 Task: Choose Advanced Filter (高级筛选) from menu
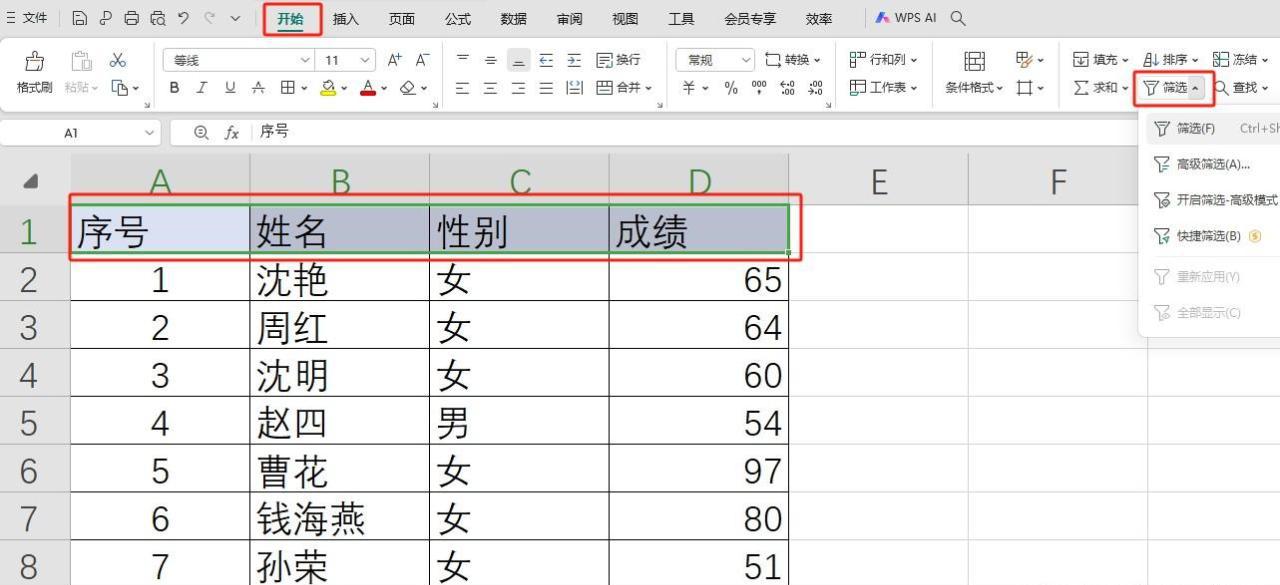(1213, 164)
